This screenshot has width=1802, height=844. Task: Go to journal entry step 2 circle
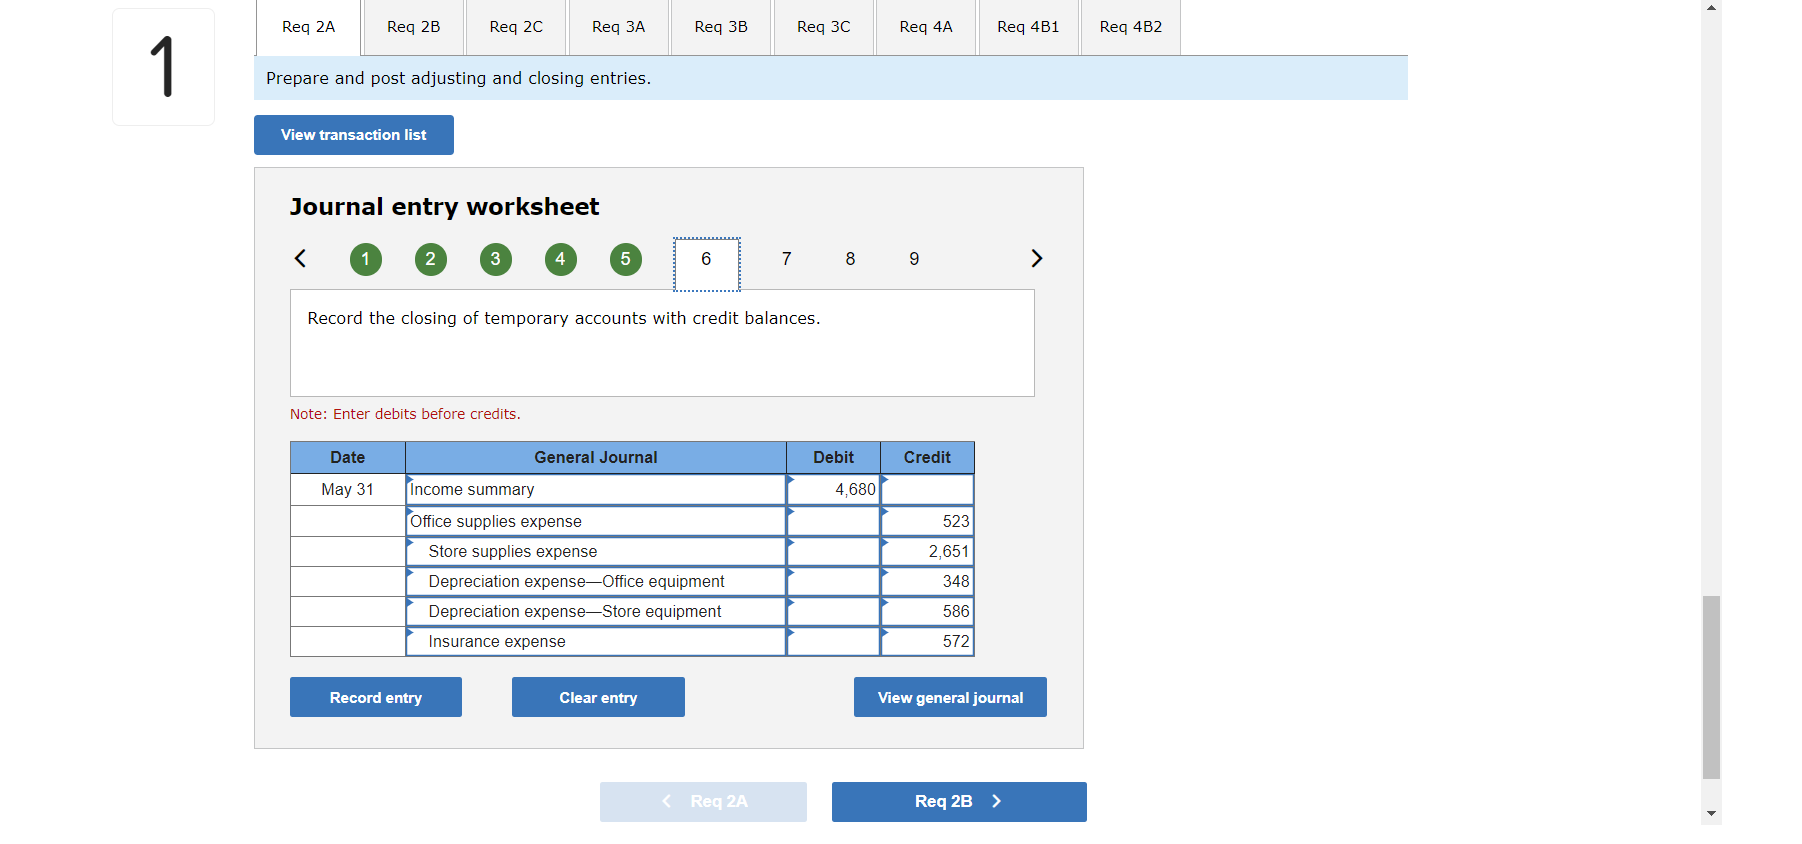click(431, 259)
